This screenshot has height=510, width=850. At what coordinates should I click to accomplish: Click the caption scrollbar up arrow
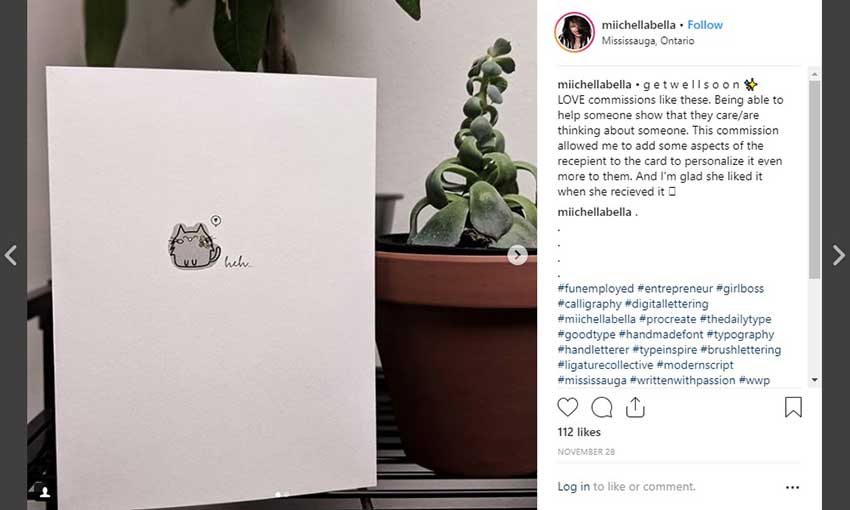point(814,74)
